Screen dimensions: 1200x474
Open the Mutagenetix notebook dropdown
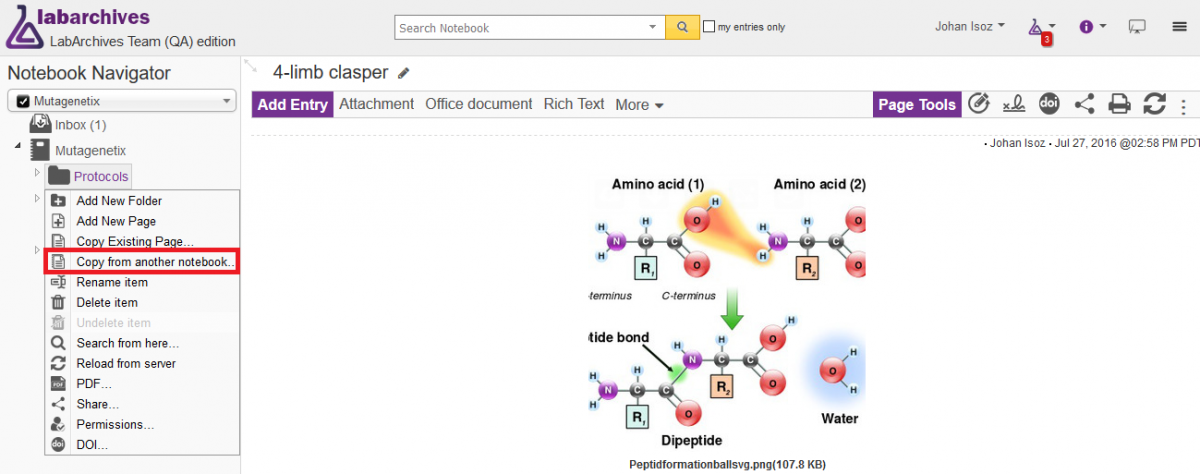tap(122, 101)
